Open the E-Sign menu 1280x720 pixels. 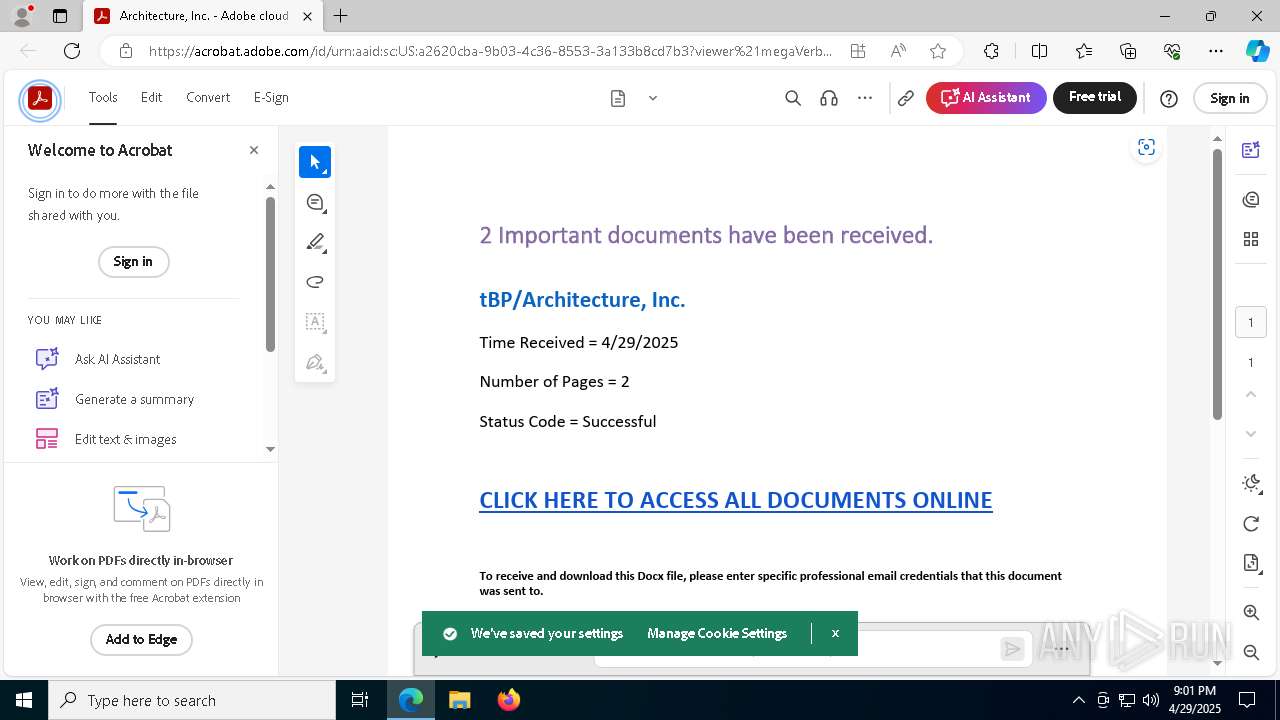coord(271,98)
